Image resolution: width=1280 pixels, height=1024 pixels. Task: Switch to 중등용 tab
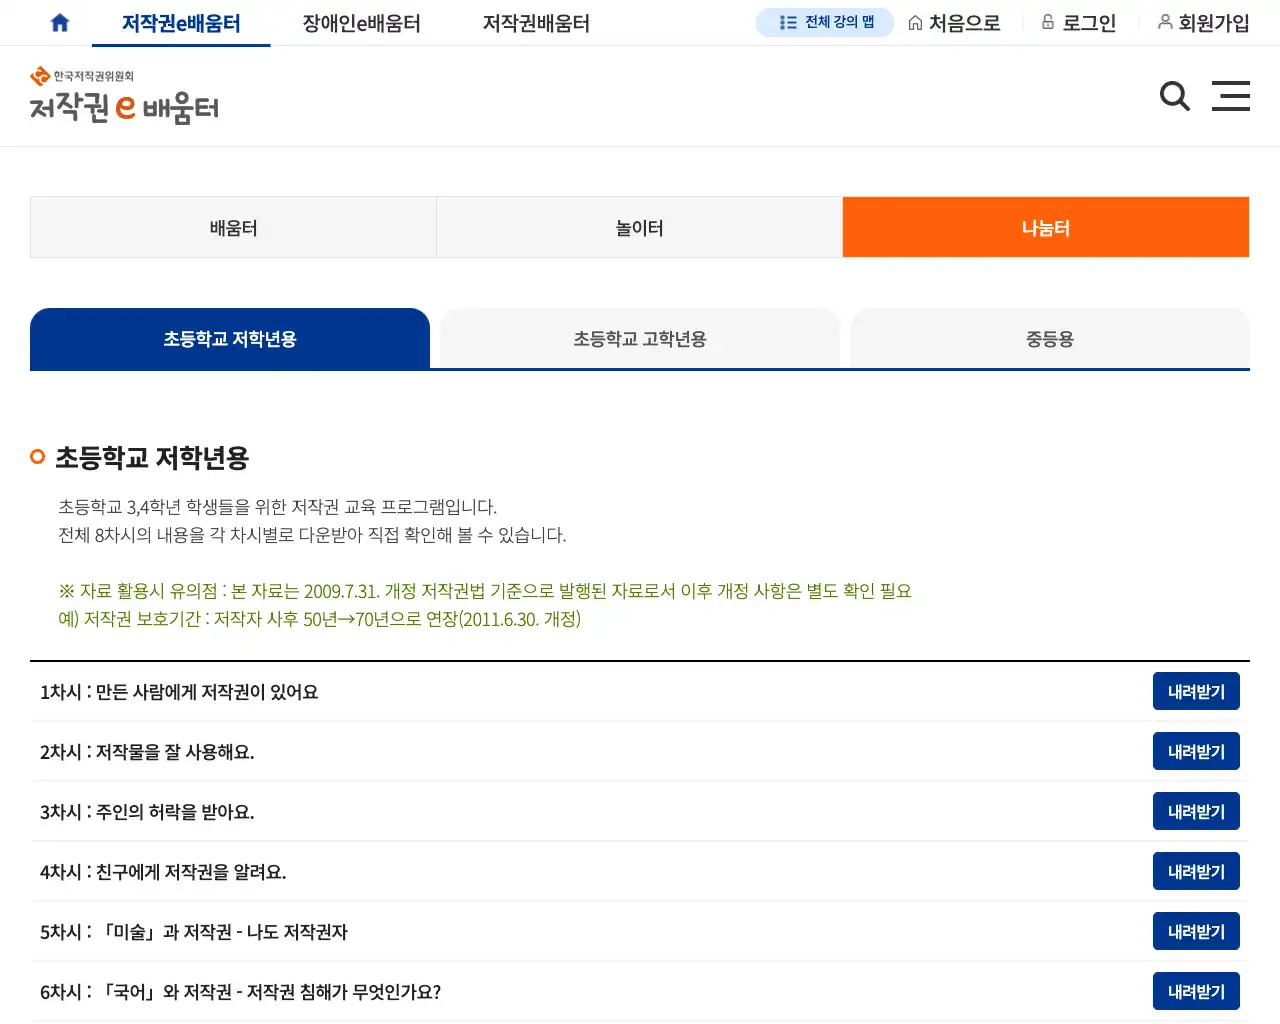pos(1049,339)
